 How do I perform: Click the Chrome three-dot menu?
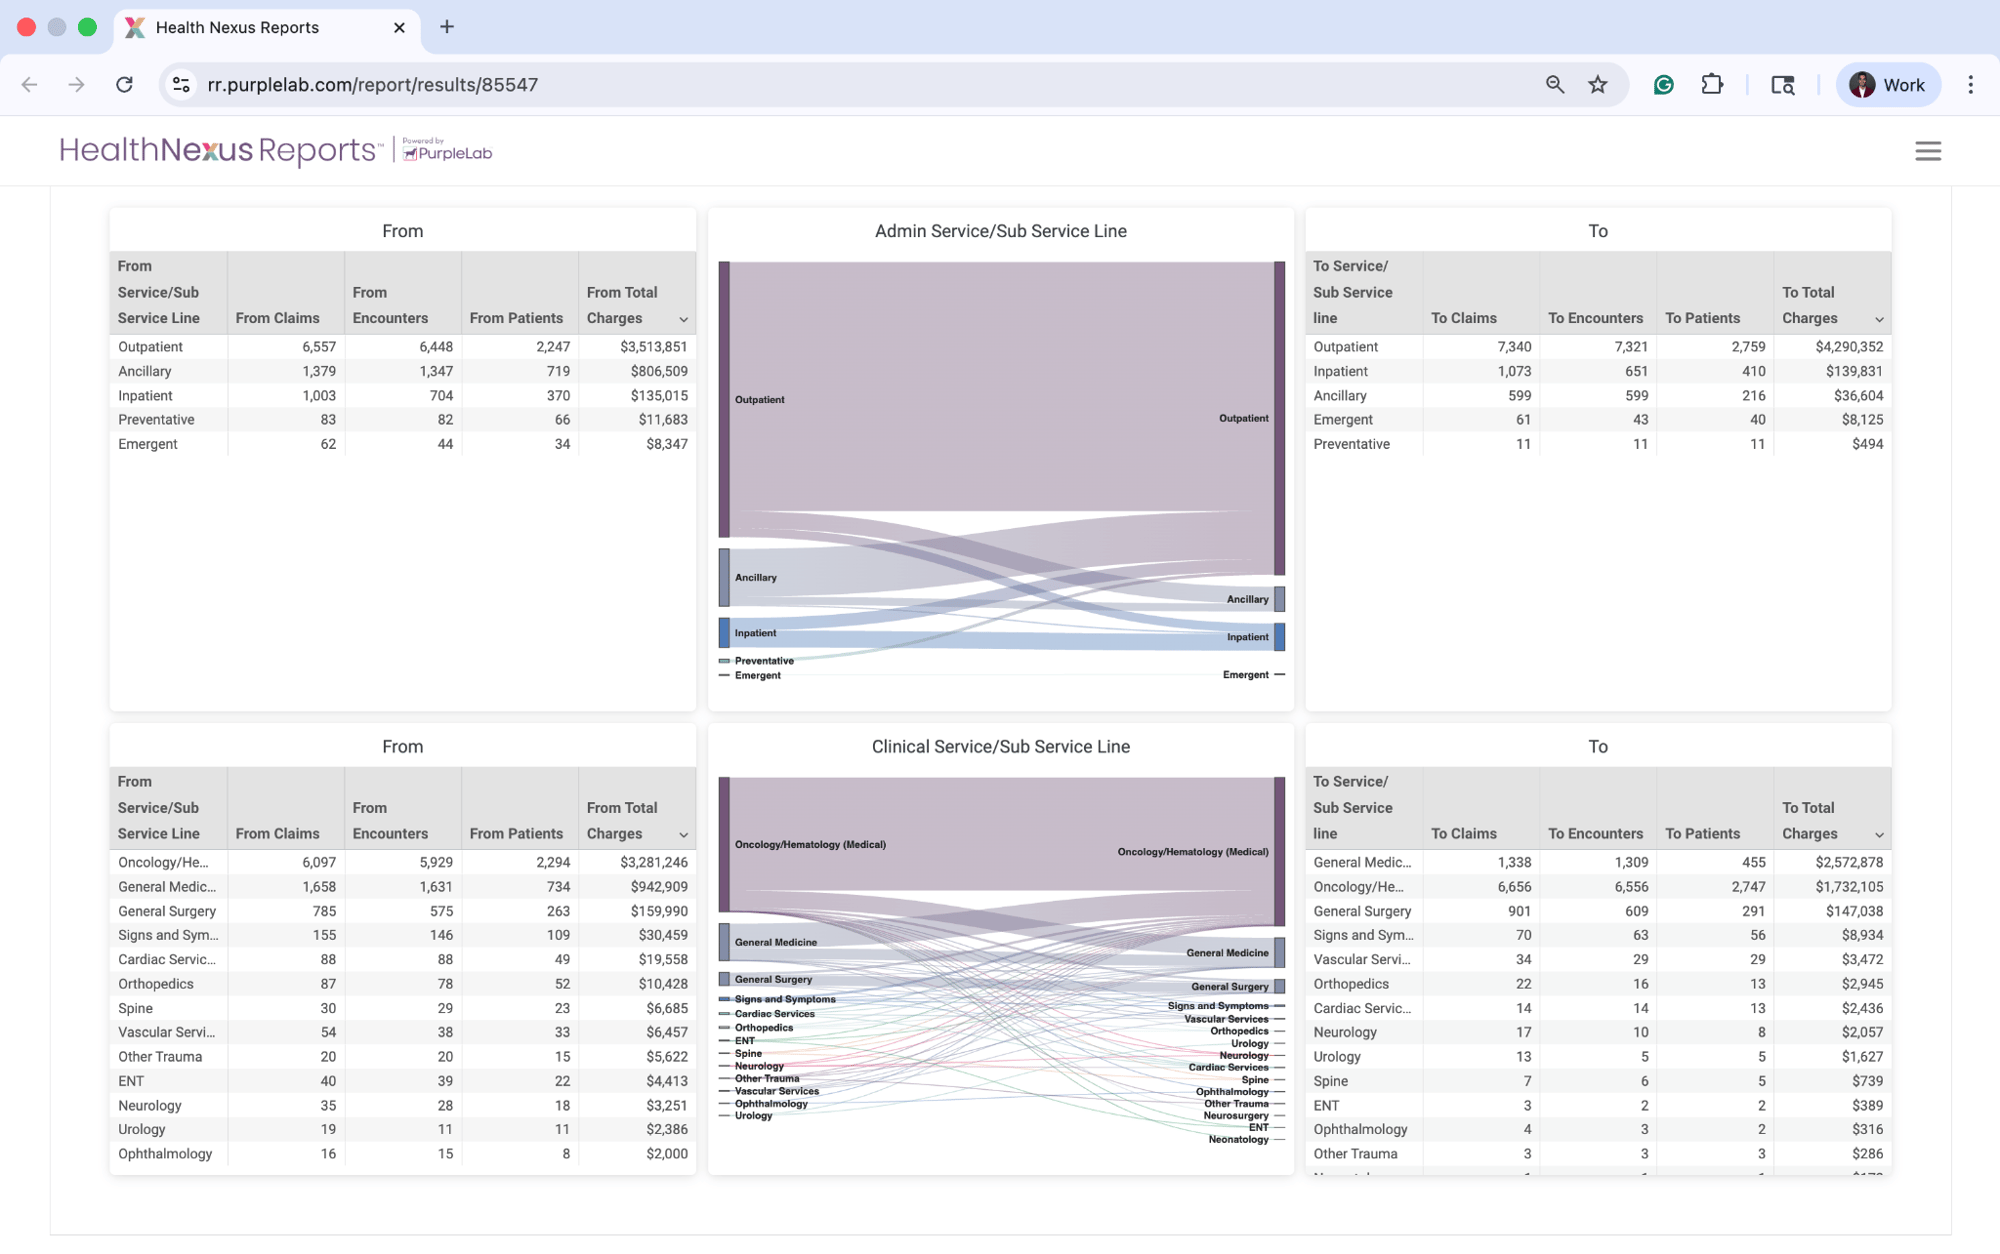(x=1970, y=85)
